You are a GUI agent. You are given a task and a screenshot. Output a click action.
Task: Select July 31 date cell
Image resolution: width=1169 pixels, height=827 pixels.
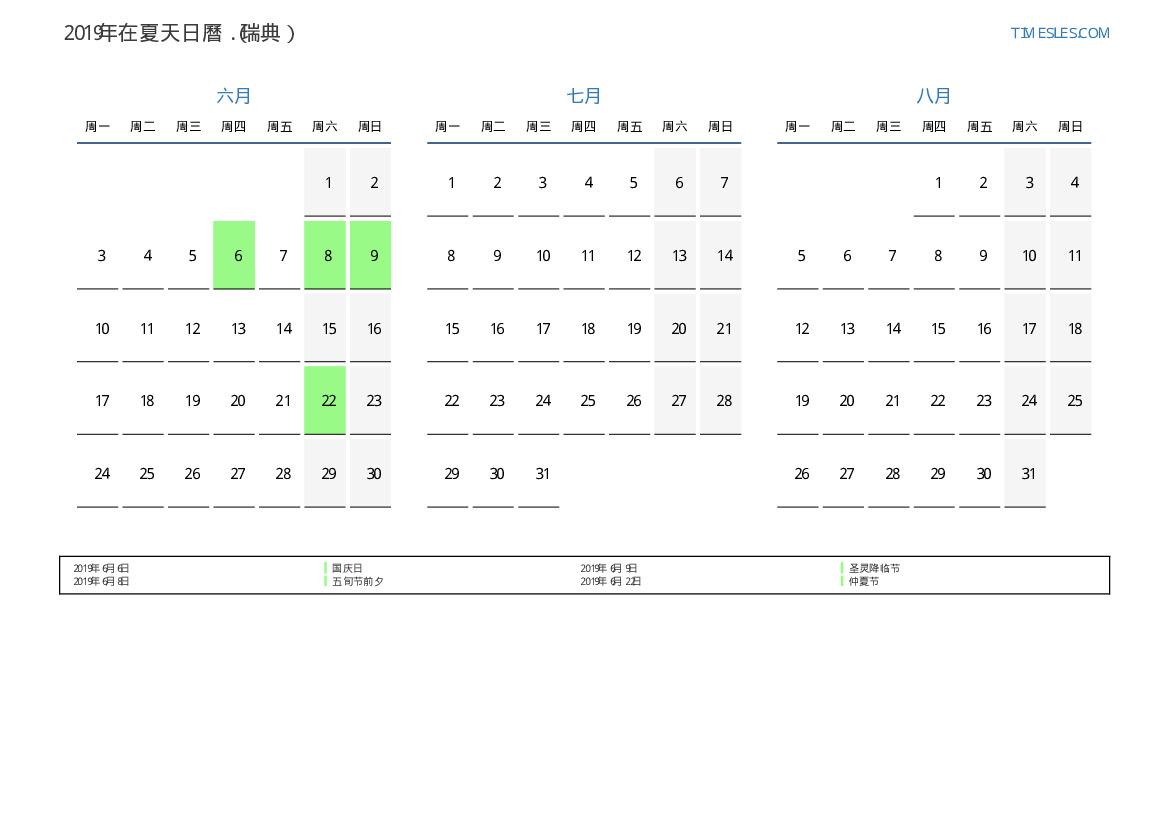pyautogui.click(x=542, y=474)
